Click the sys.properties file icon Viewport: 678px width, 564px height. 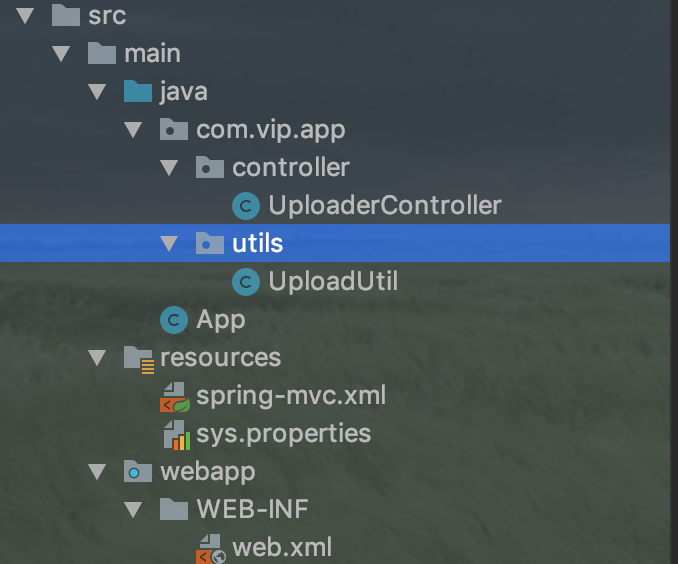pos(176,435)
